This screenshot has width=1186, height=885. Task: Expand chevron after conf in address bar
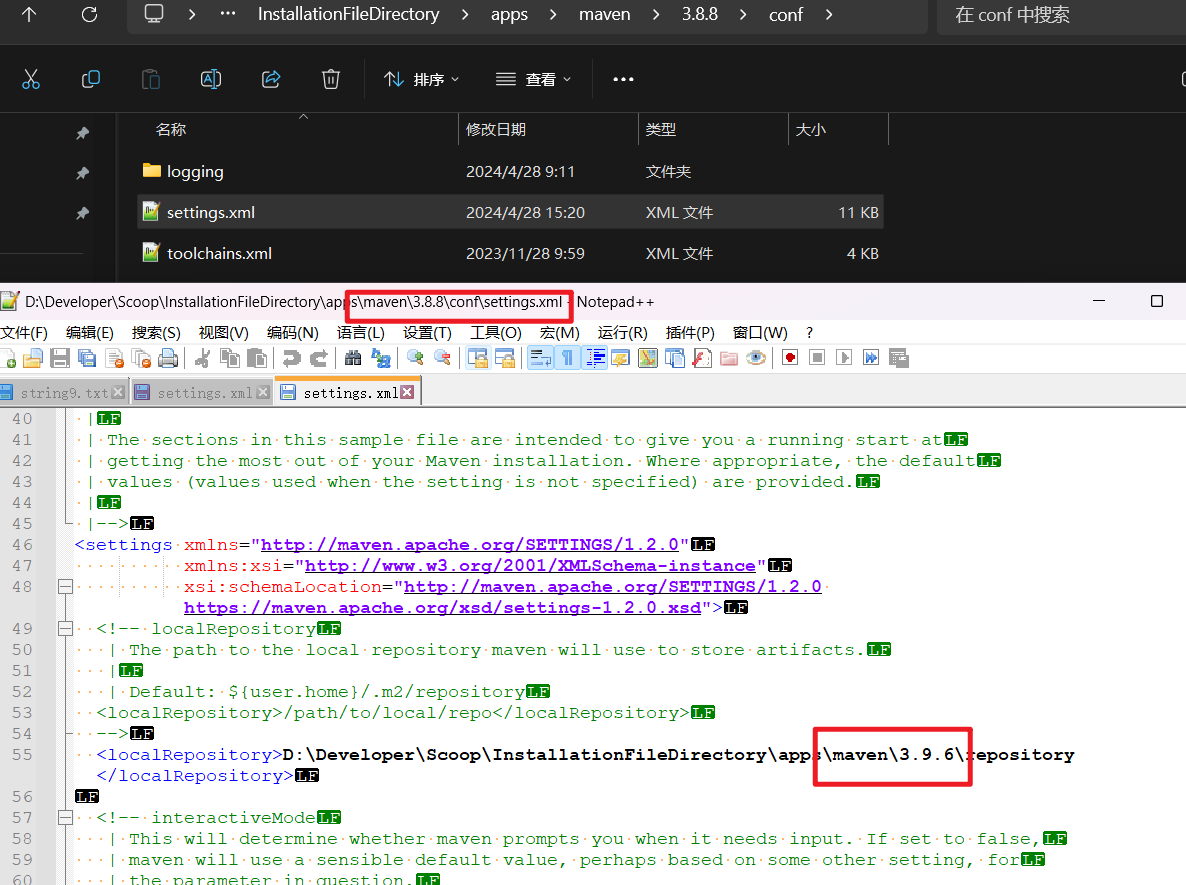(829, 14)
